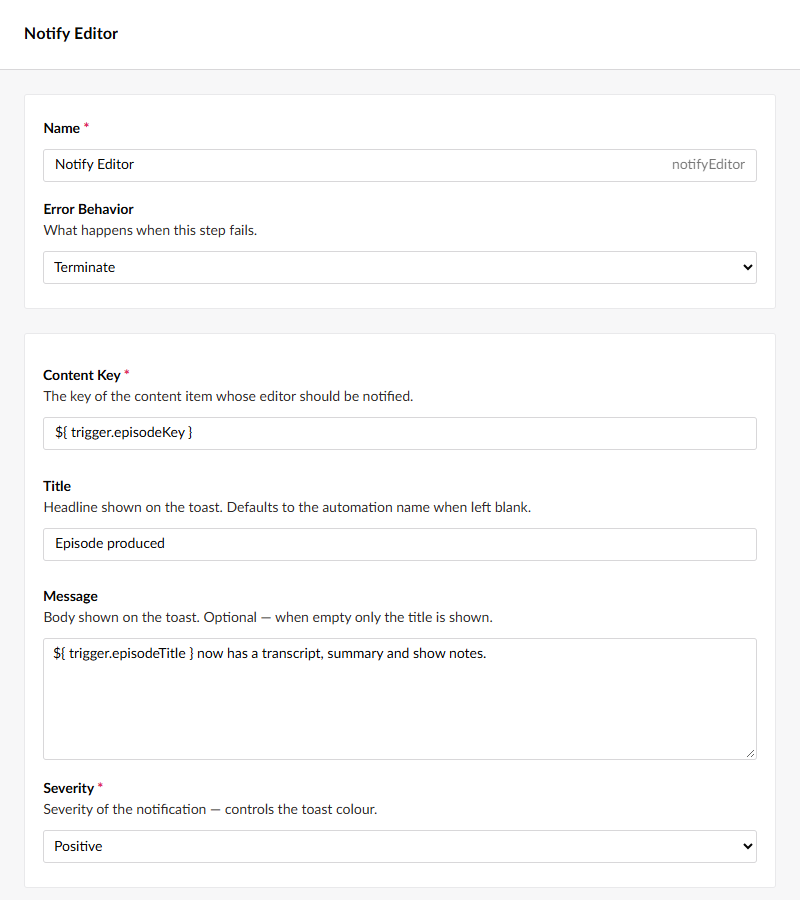Open the Severity dropdown showing Positive
The height and width of the screenshot is (900, 800).
click(399, 846)
